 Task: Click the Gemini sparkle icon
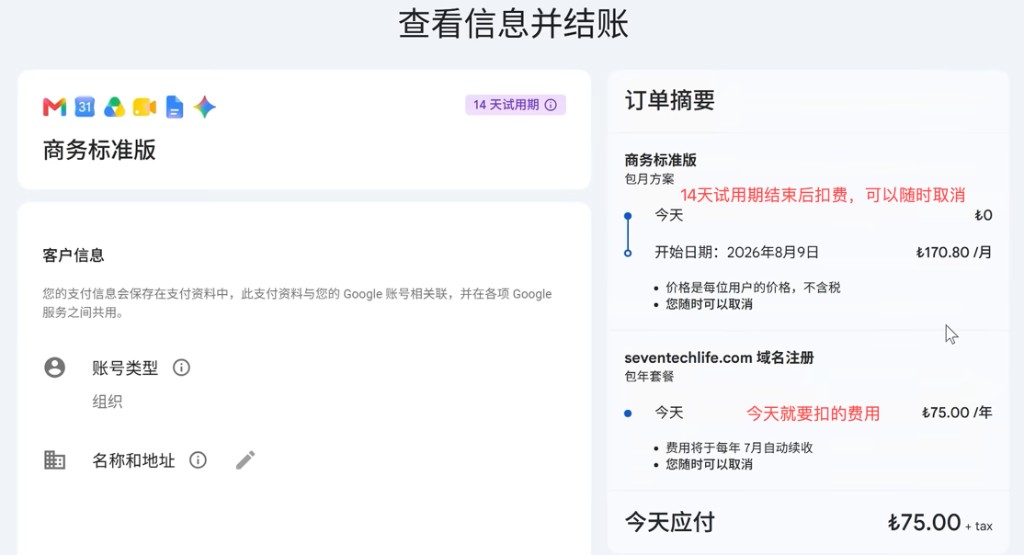click(x=204, y=106)
